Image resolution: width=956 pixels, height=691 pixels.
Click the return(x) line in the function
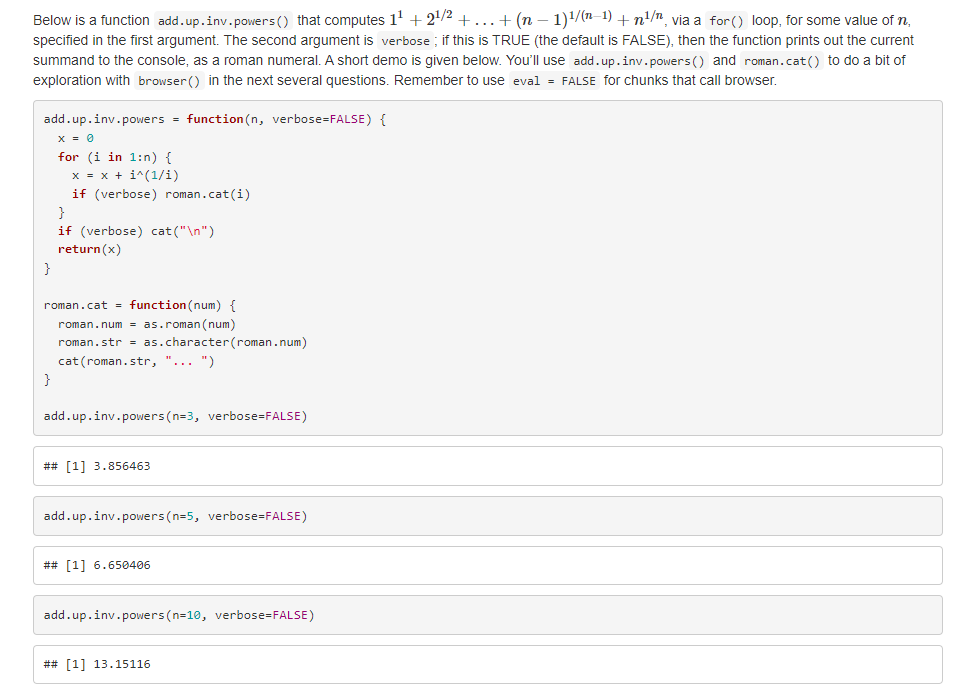pyautogui.click(x=92, y=247)
